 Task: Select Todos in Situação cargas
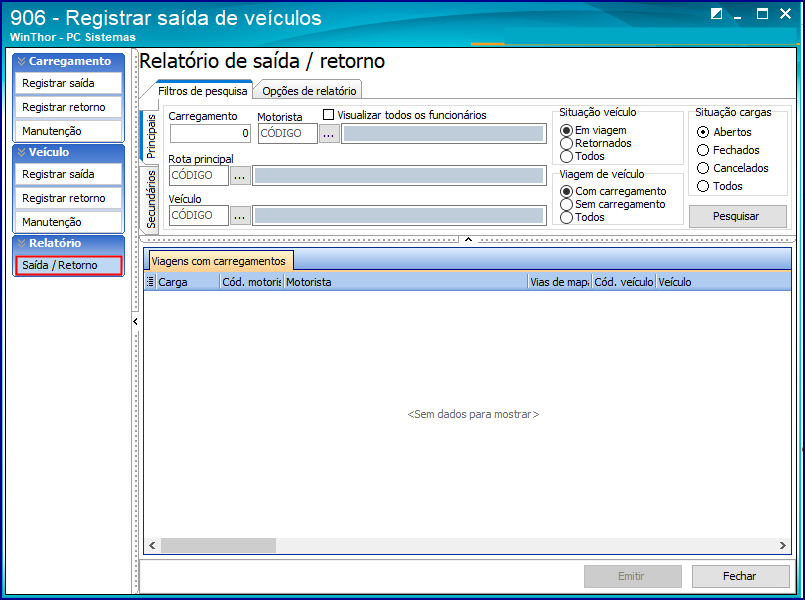(703, 186)
